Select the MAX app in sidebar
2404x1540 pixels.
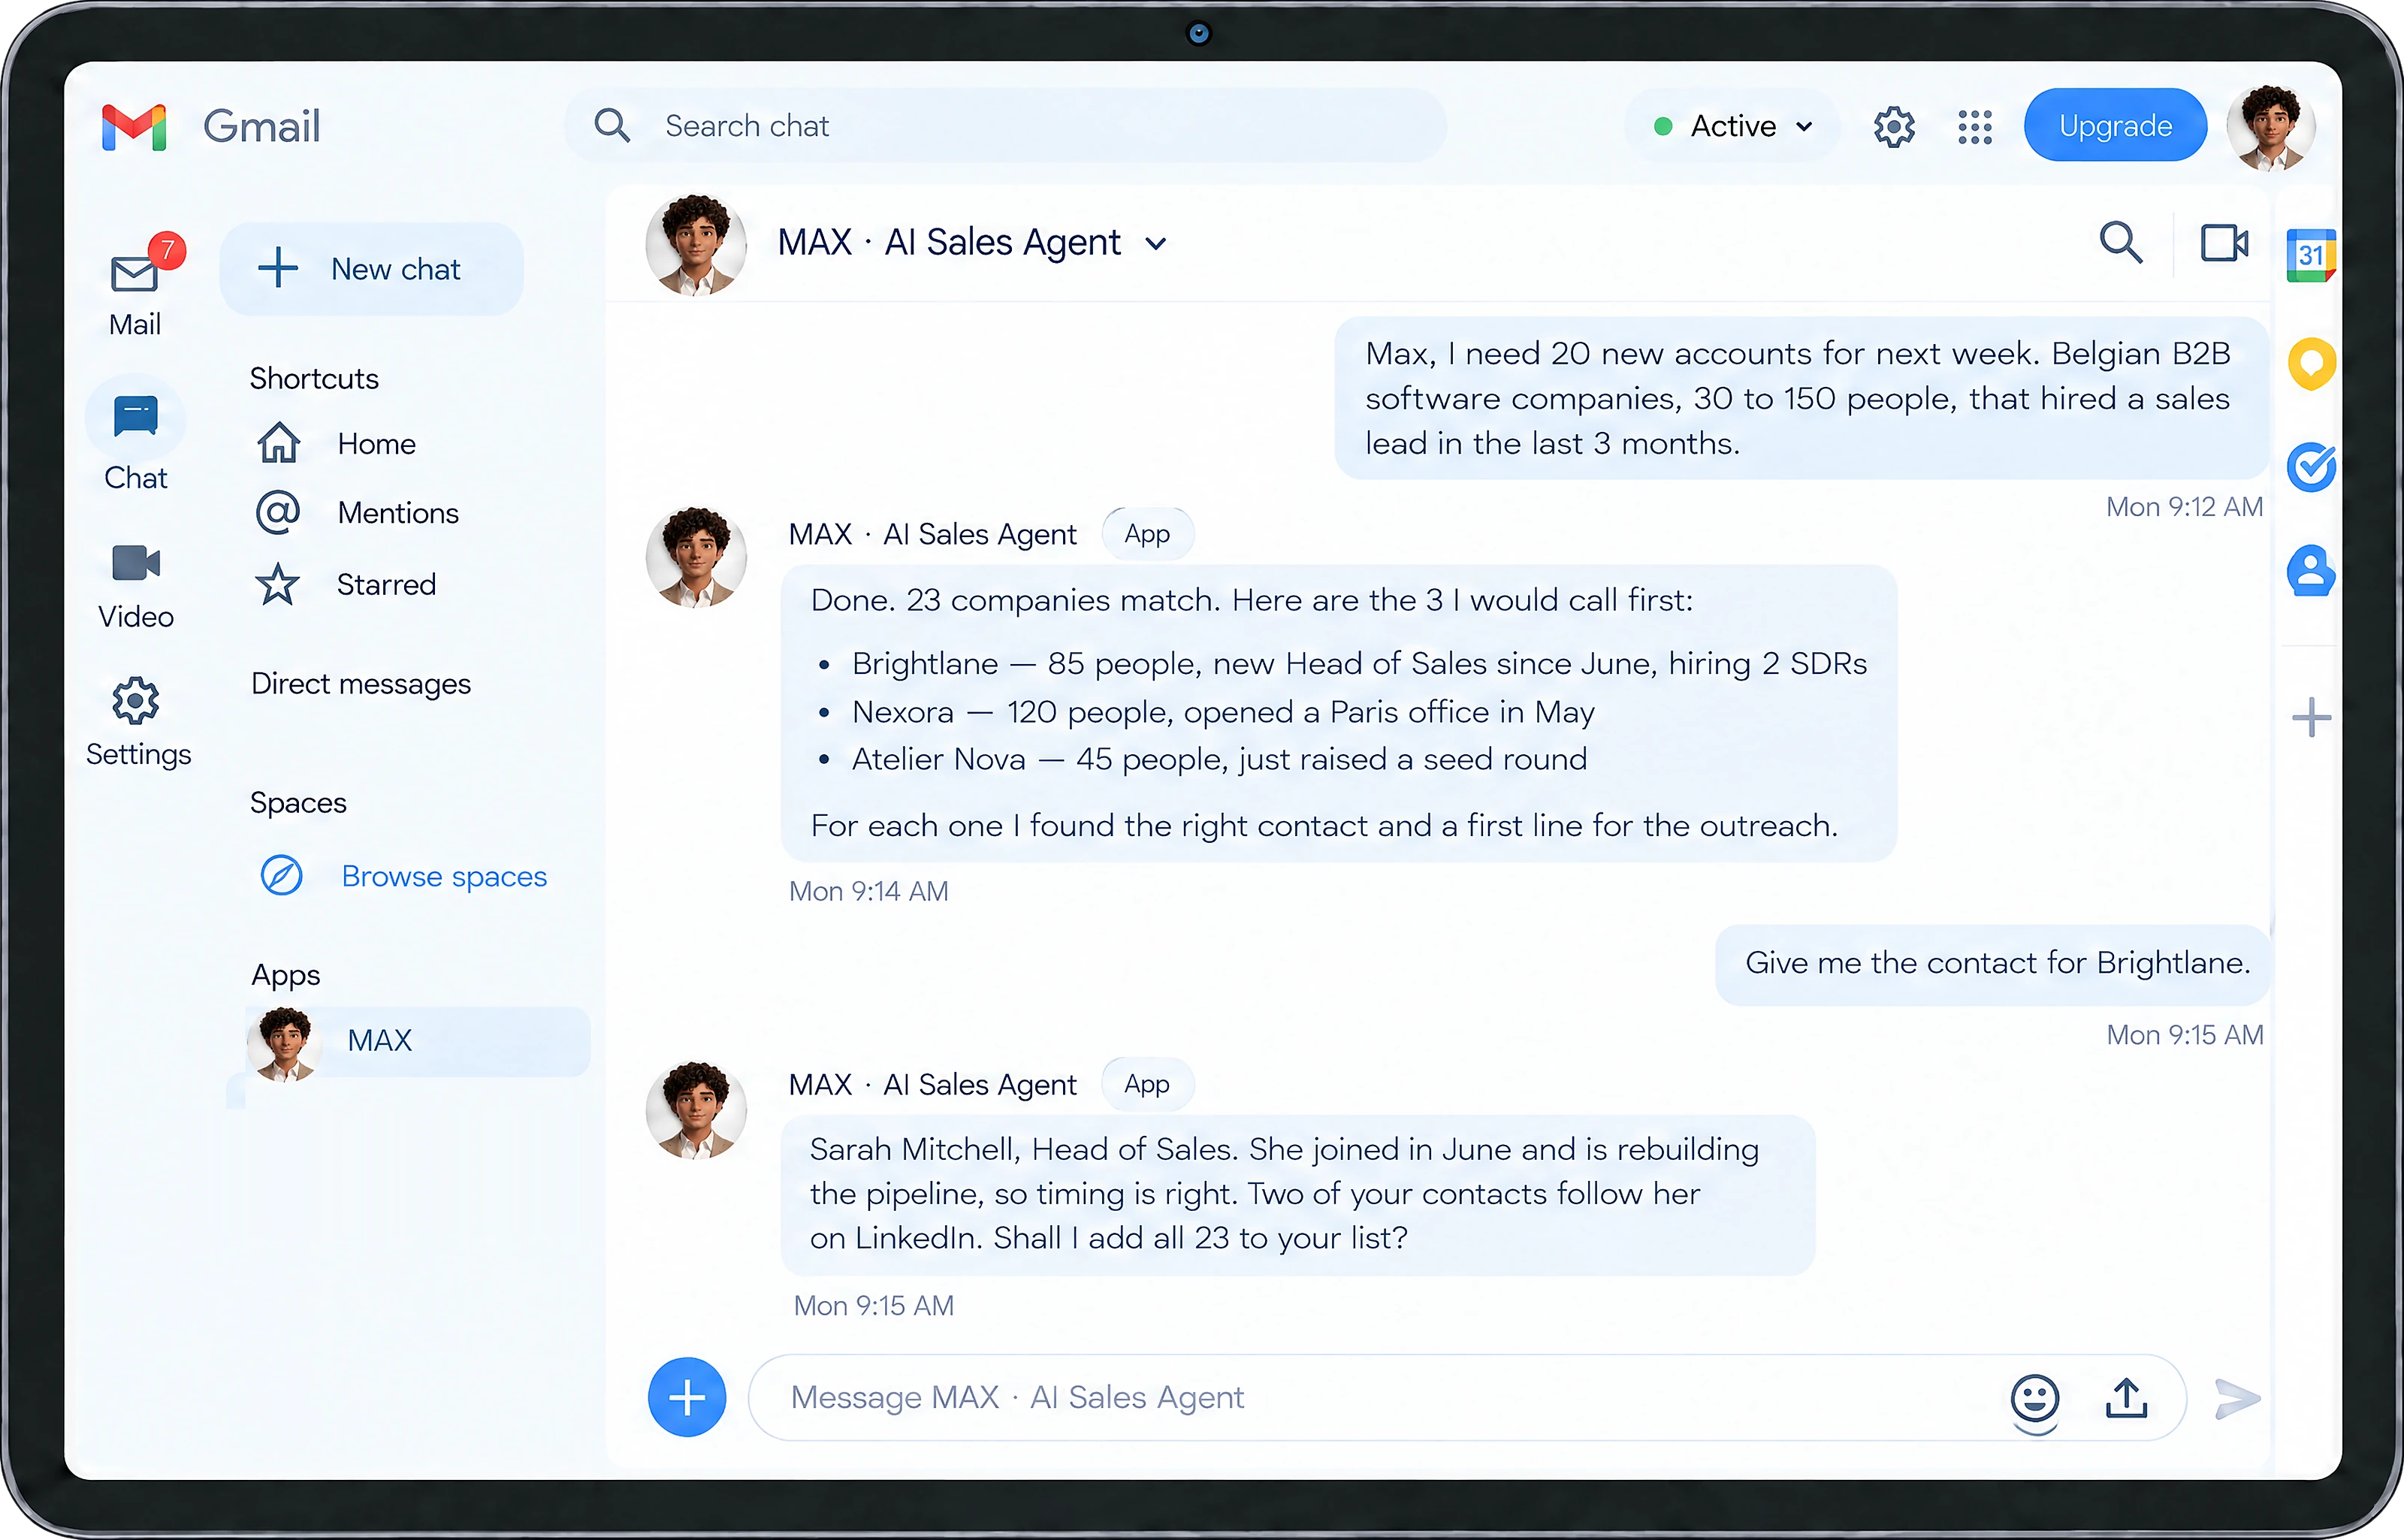418,1041
